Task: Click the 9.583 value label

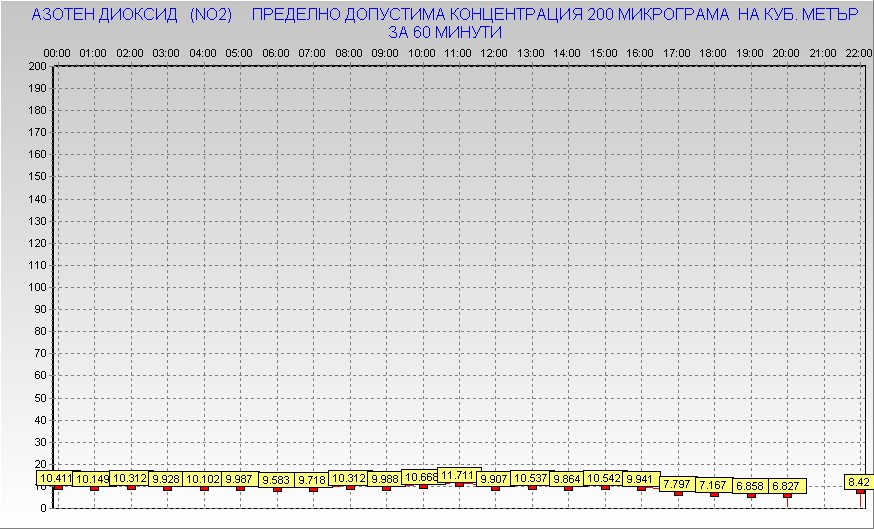Action: [277, 480]
